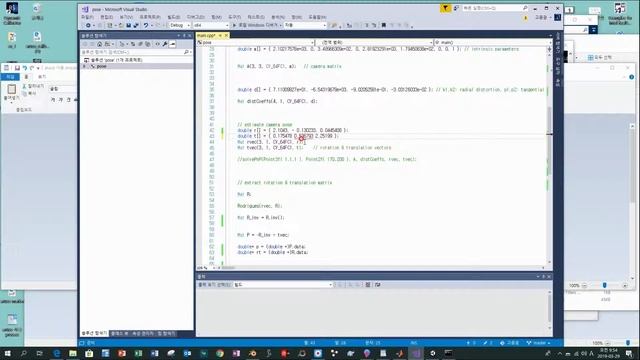Click the bookmark icon in the toolbar
This screenshot has width=640, height=360.
point(384,25)
